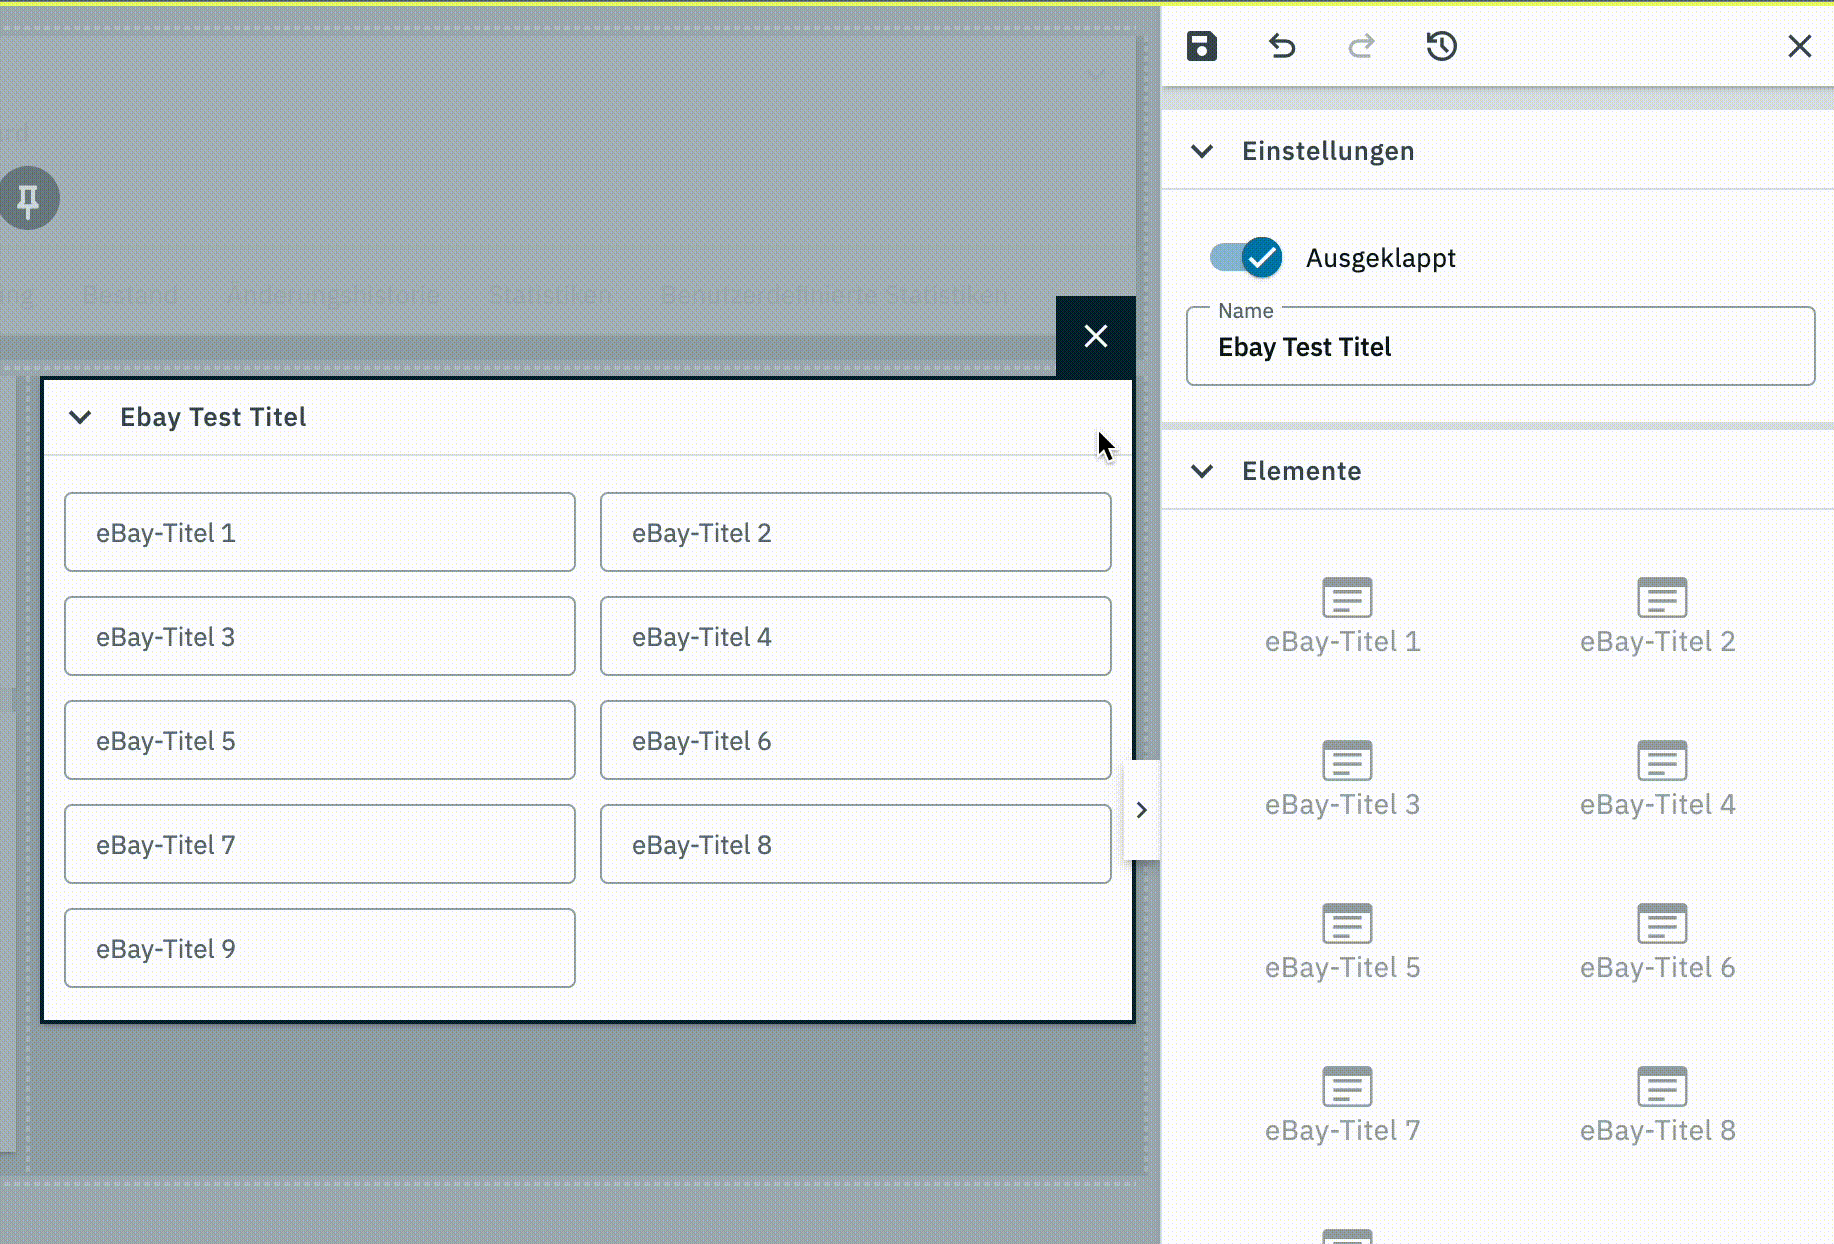Select eBay-Titel 6 element icon in Elemente

click(1661, 924)
